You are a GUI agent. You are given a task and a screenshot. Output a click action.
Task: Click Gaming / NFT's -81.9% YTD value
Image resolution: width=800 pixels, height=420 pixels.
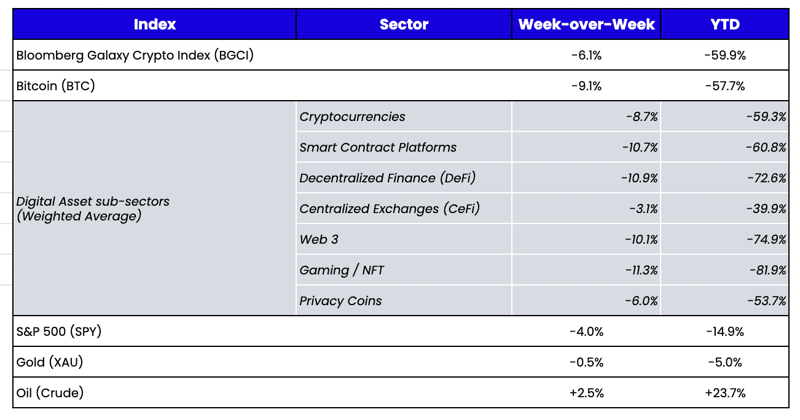pyautogui.click(x=766, y=270)
